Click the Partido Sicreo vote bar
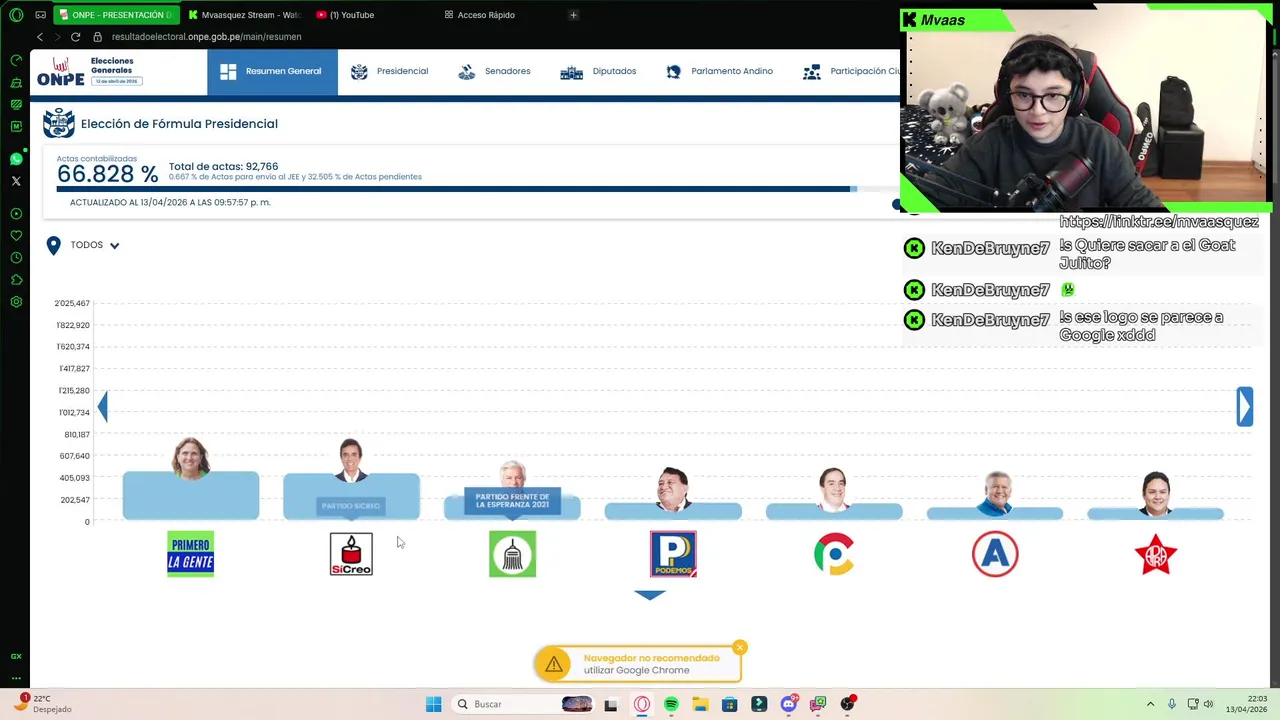Screen dimensions: 1280x720 pyautogui.click(x=351, y=497)
